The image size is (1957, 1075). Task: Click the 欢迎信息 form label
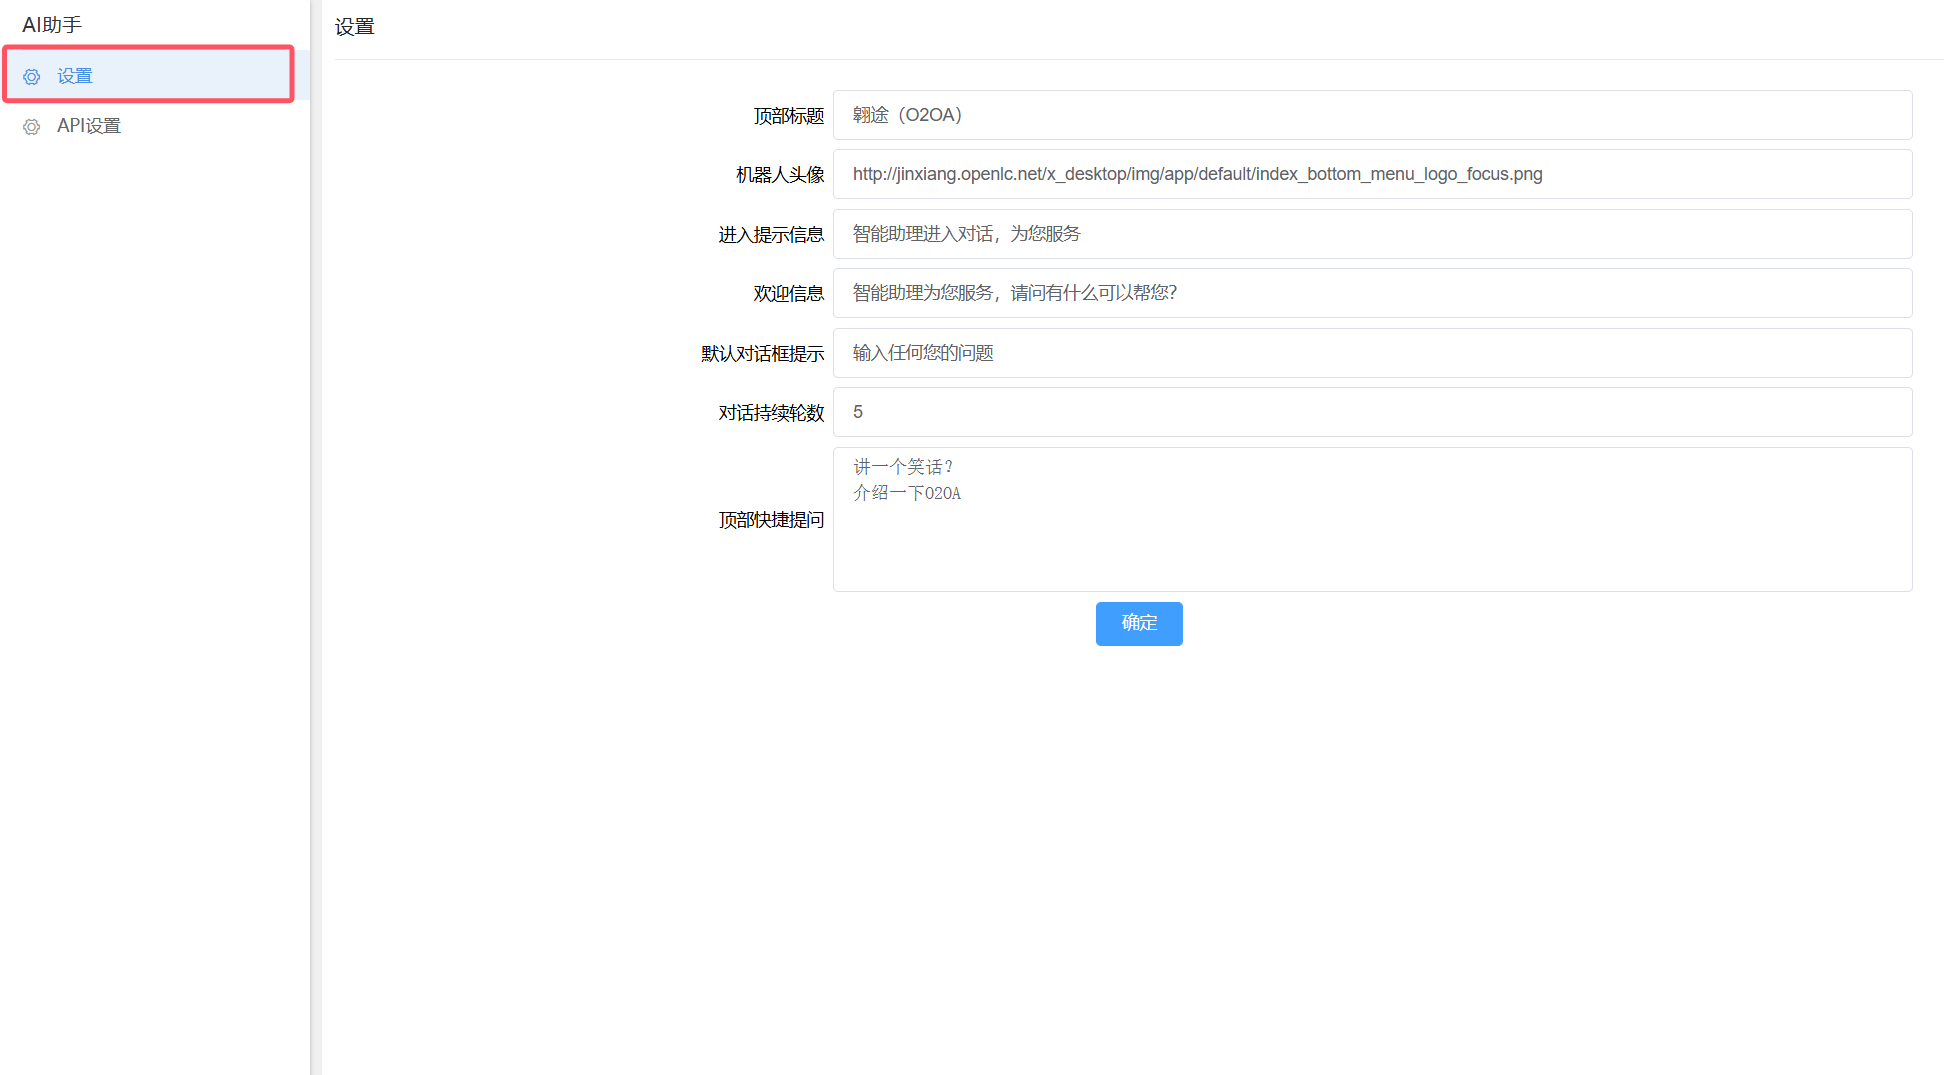(788, 294)
